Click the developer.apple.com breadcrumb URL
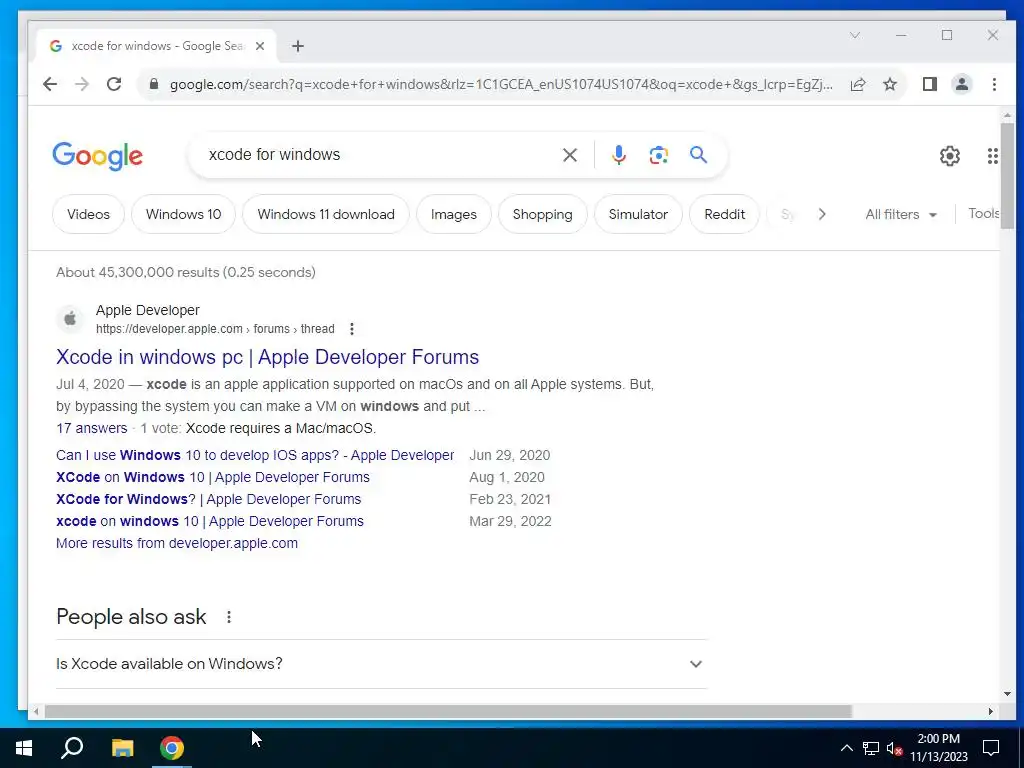Viewport: 1024px width, 768px height. [215, 329]
